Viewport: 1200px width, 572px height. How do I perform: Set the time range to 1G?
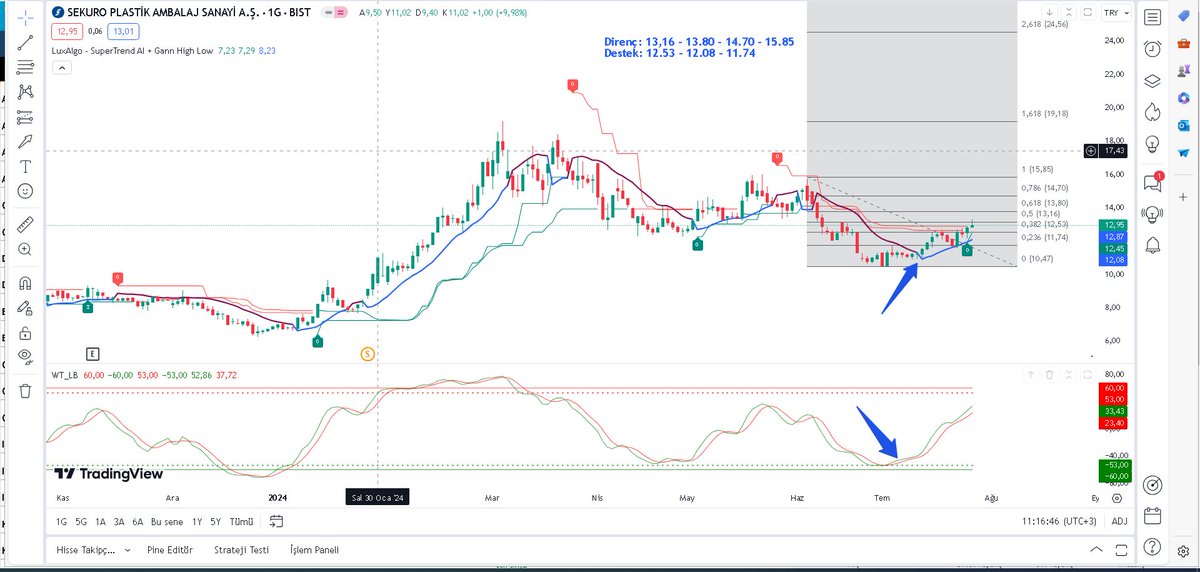(x=62, y=521)
